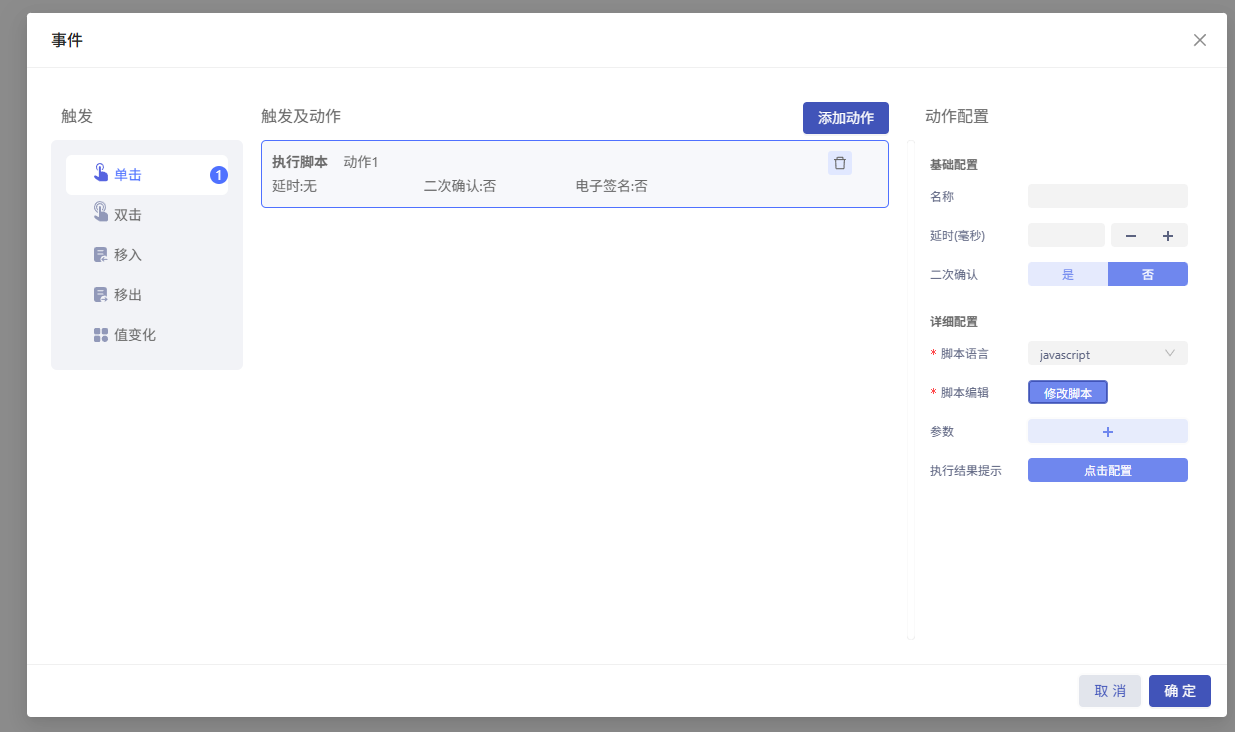Click the 二次确认:否 text in action card
This screenshot has height=732, width=1235.
click(x=460, y=186)
